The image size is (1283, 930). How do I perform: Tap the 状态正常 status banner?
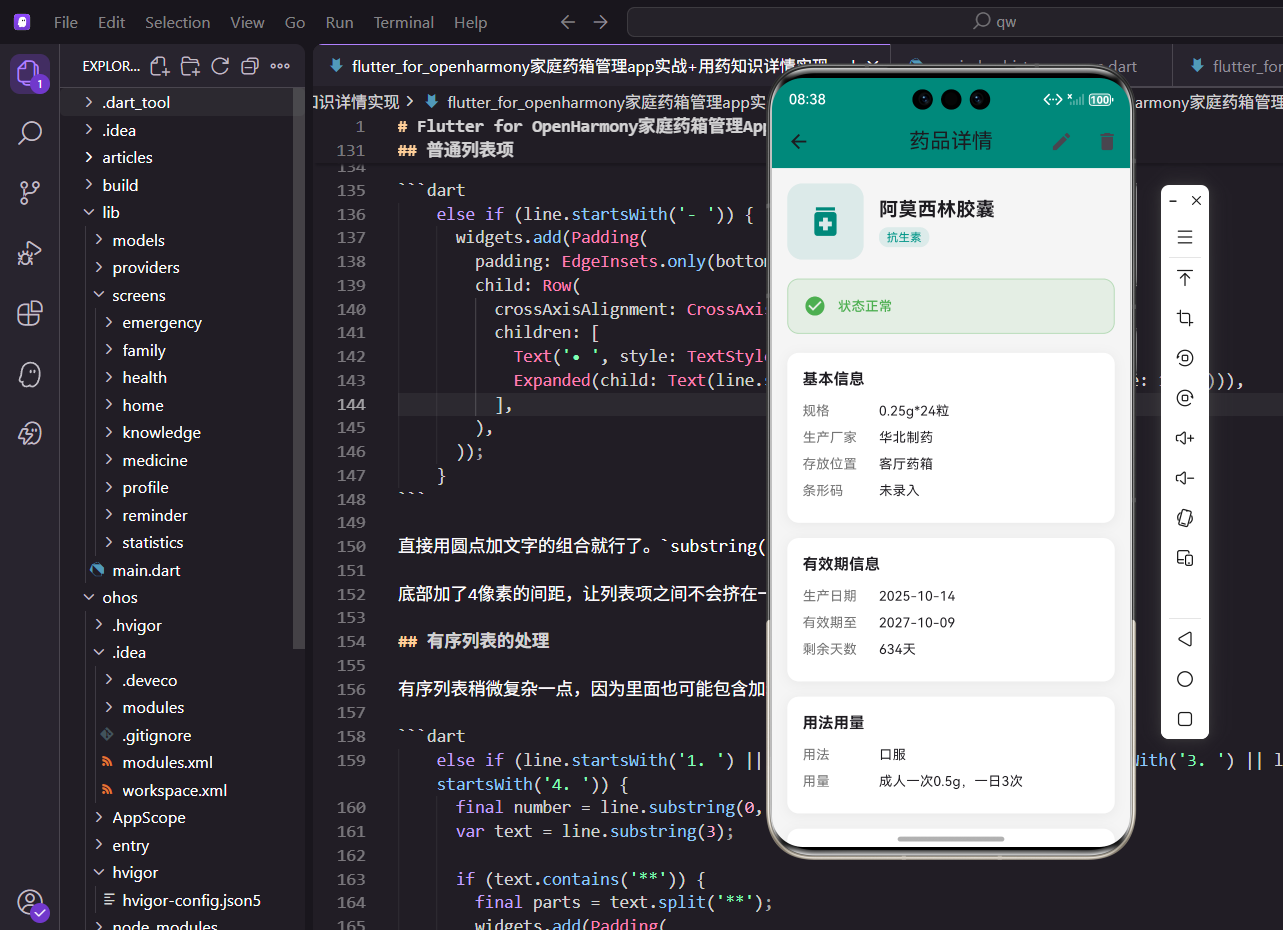click(x=950, y=306)
